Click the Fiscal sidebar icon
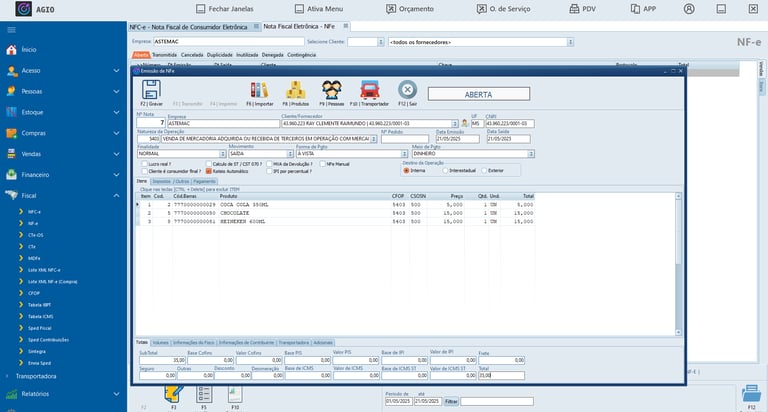Image resolution: width=768 pixels, height=412 pixels. click(x=11, y=195)
